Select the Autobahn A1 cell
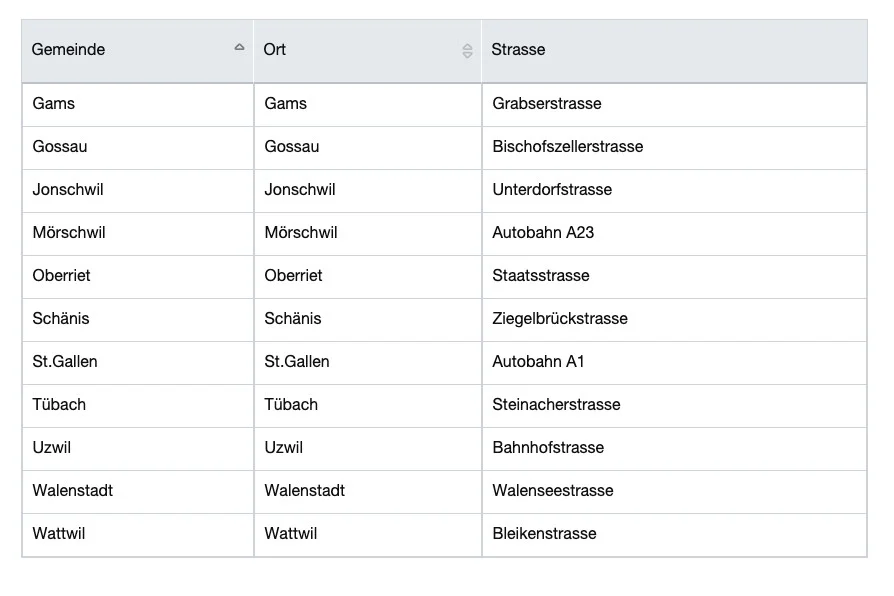 click(x=674, y=363)
